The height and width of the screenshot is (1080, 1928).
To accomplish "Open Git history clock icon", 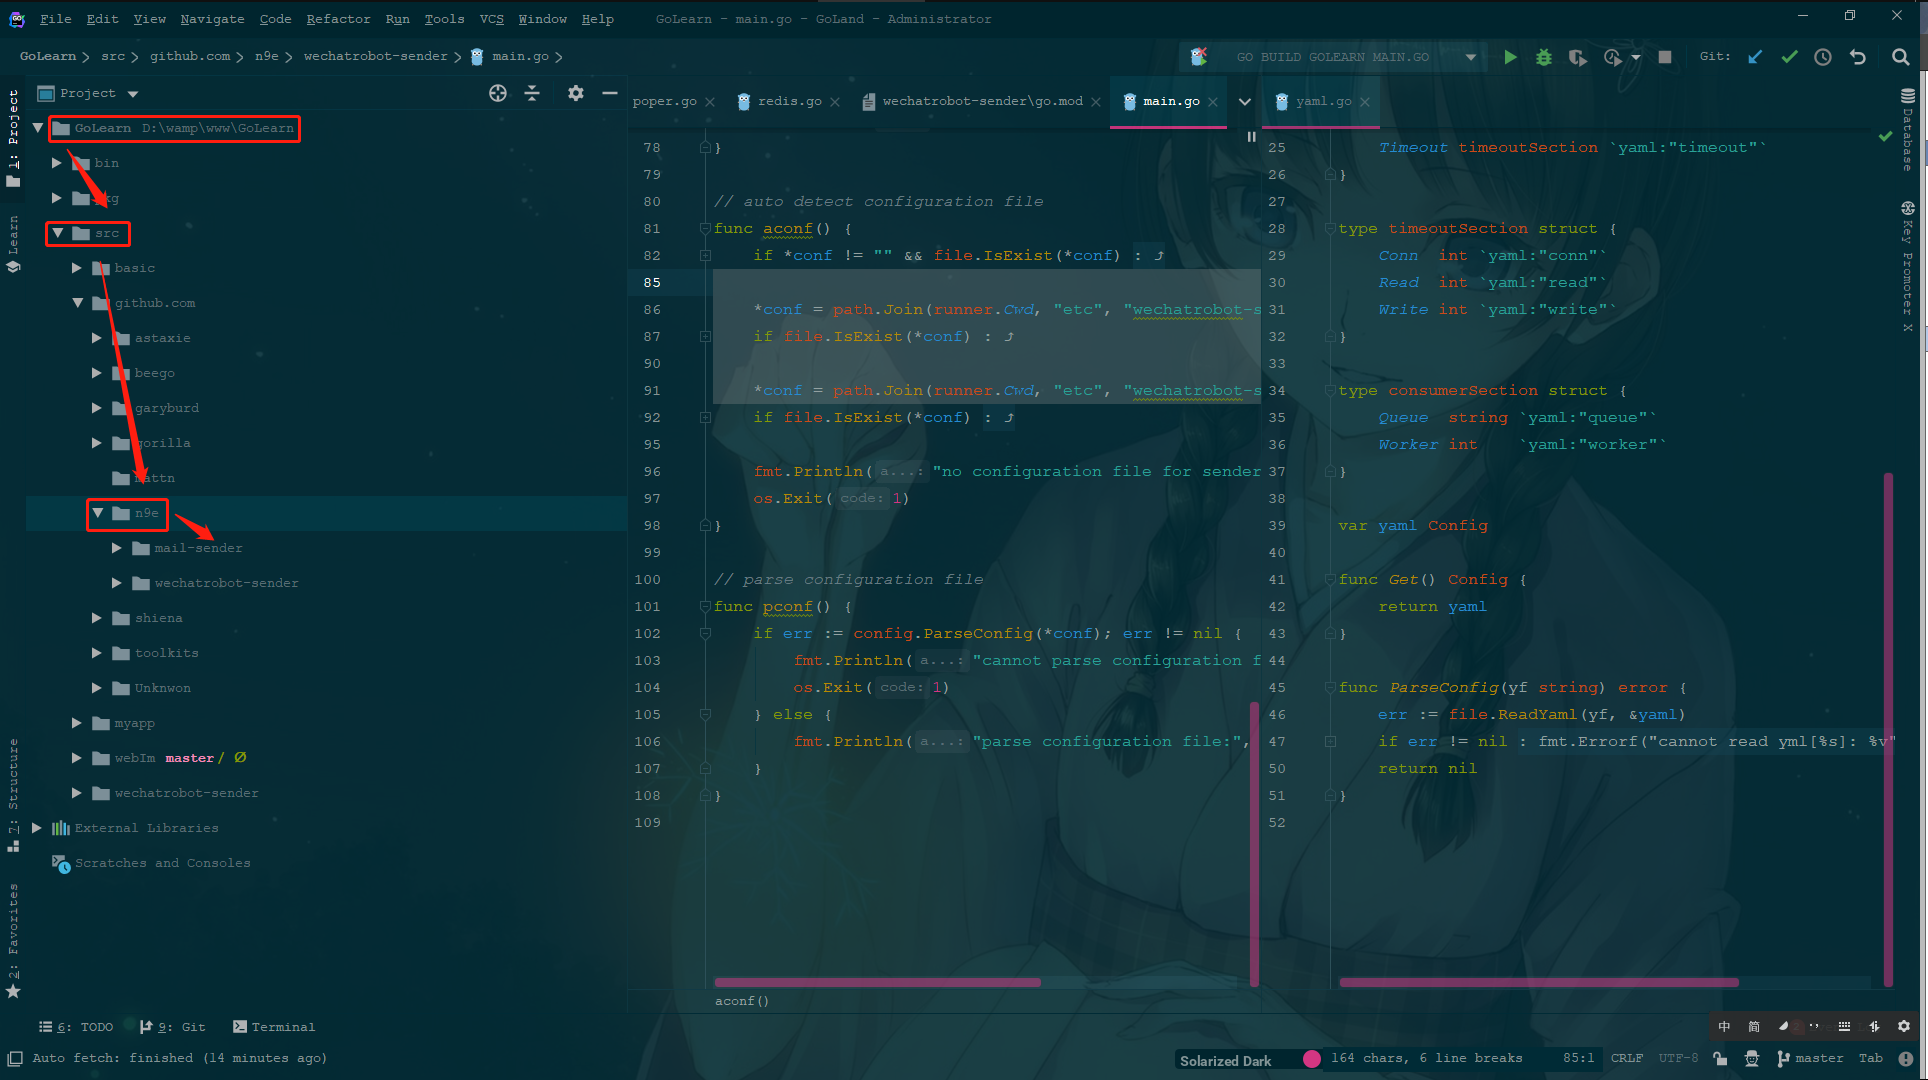I will tap(1823, 57).
